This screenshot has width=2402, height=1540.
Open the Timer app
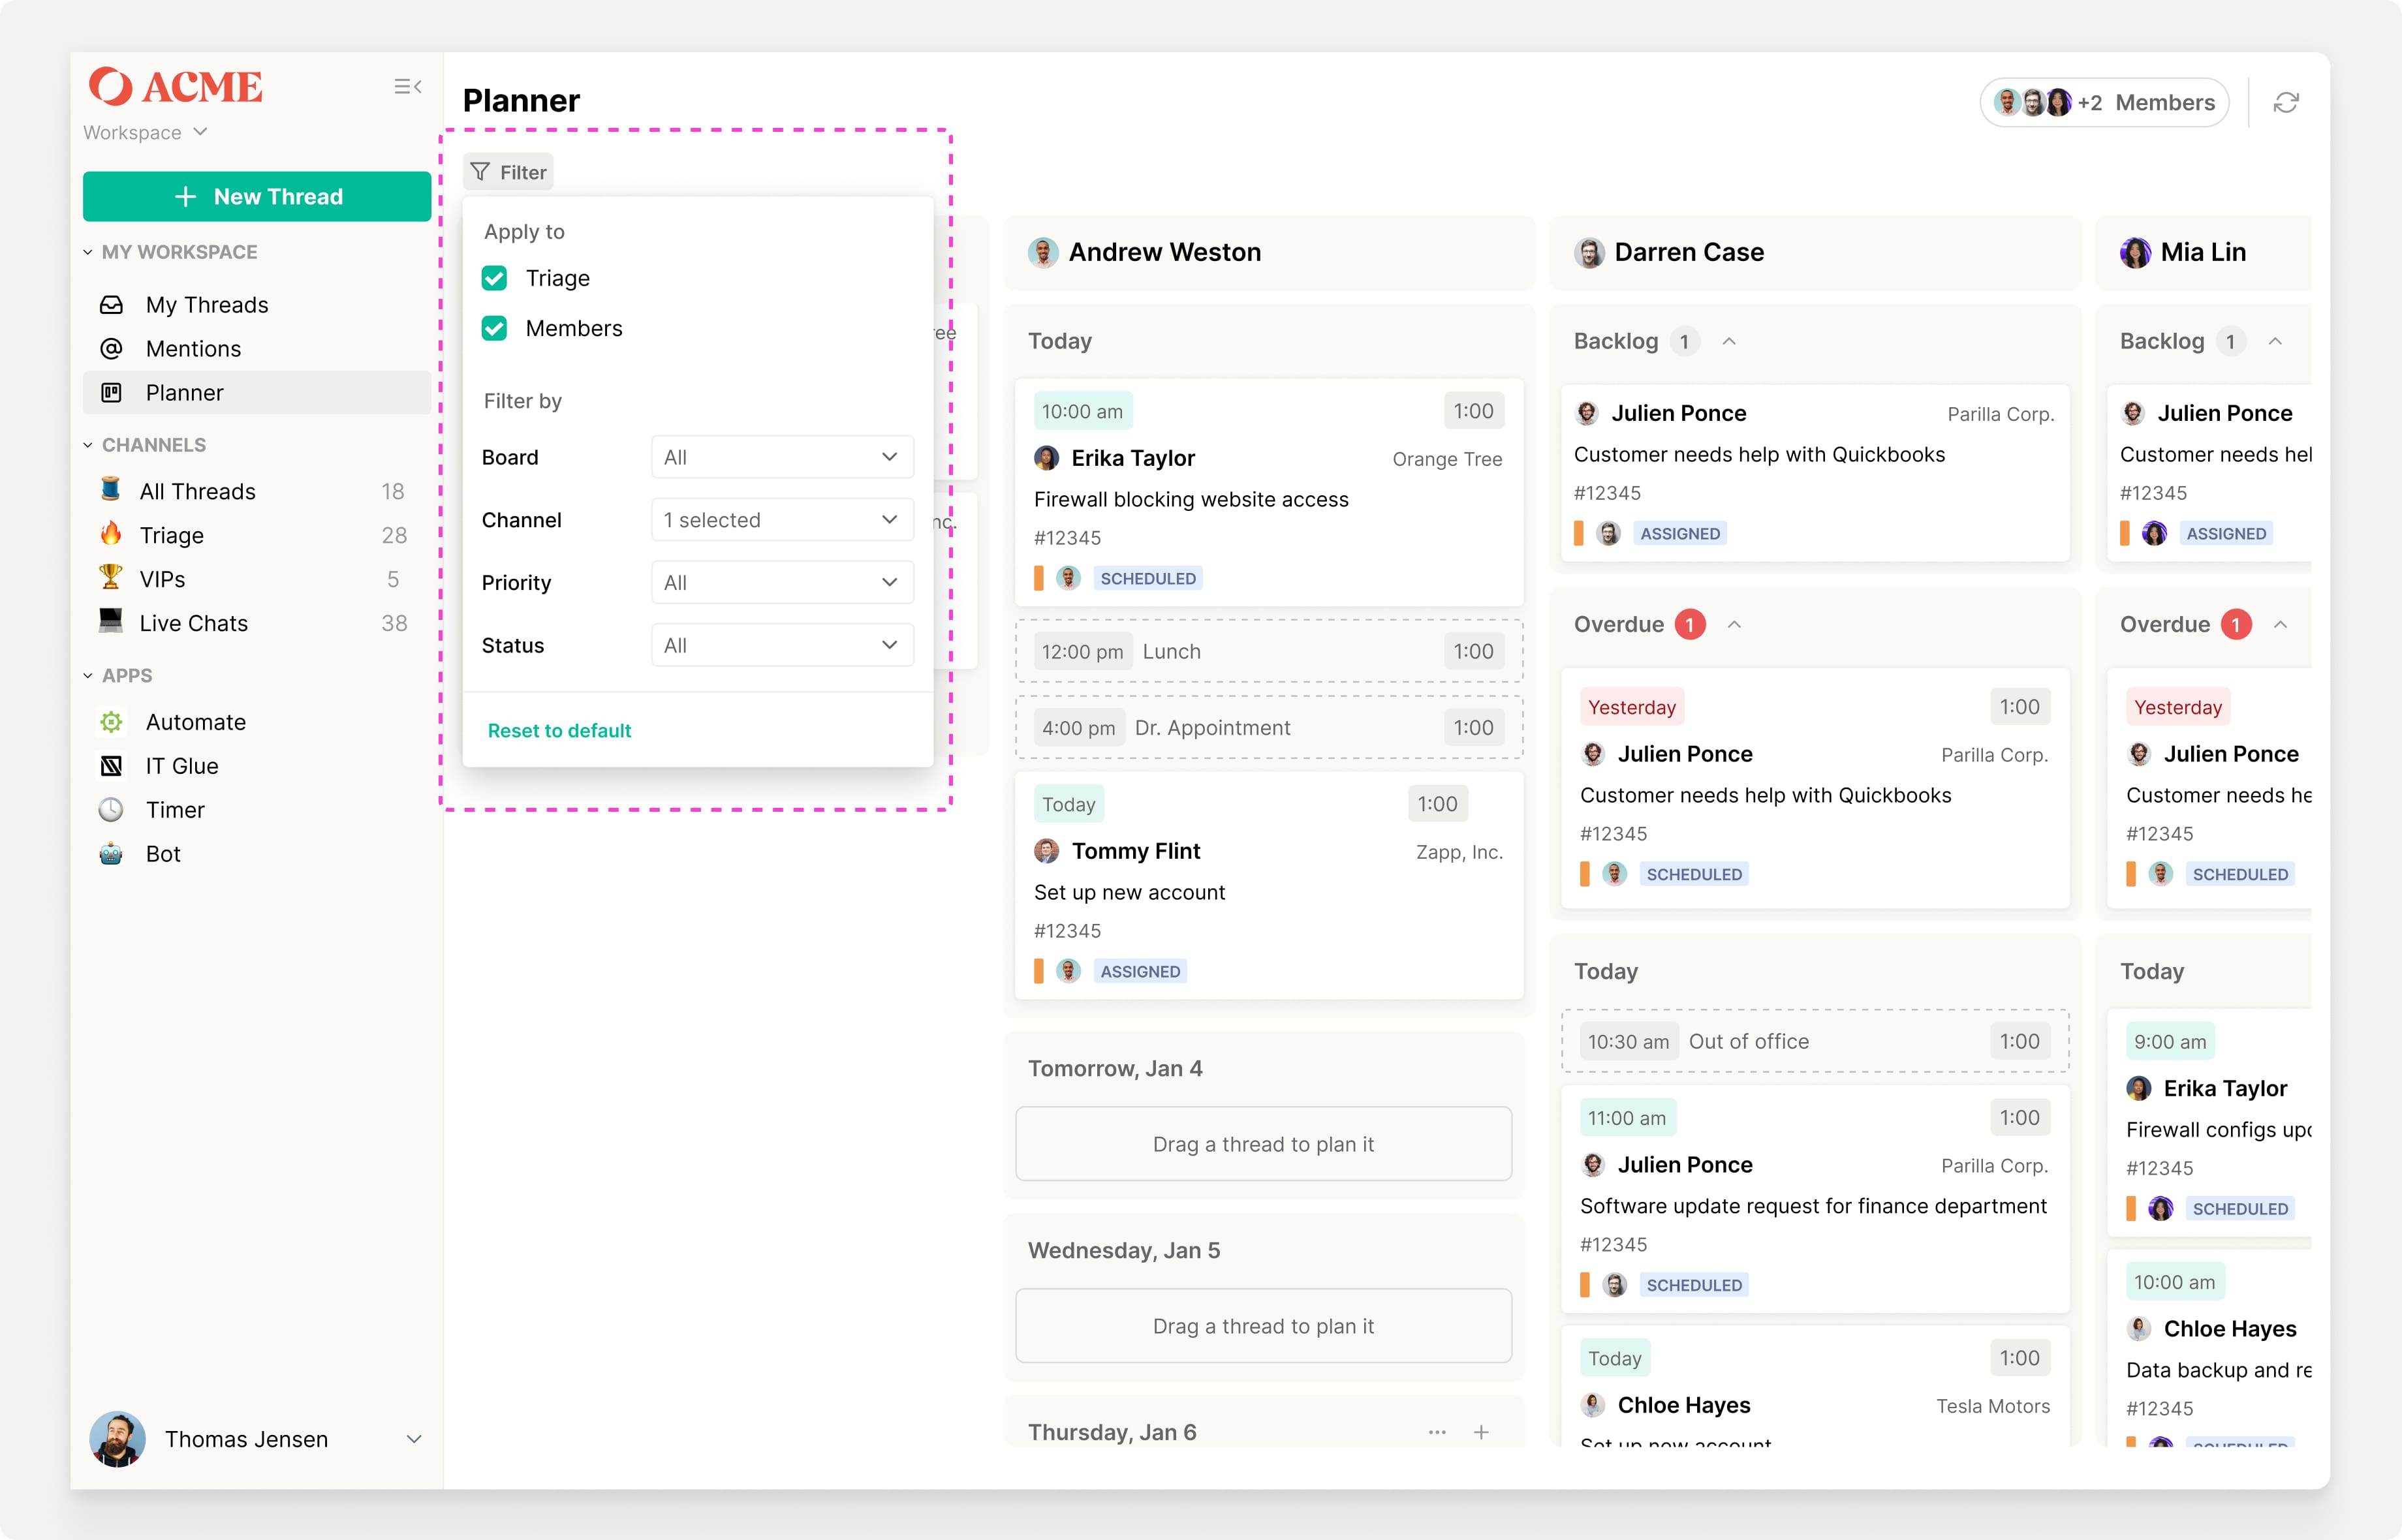click(x=175, y=810)
